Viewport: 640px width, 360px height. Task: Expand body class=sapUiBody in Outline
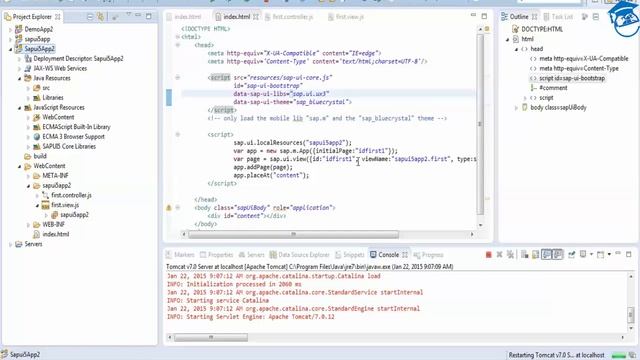516,108
